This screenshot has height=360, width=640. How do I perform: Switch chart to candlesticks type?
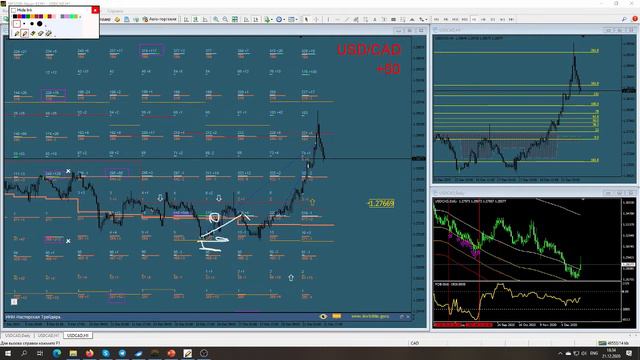click(196, 19)
